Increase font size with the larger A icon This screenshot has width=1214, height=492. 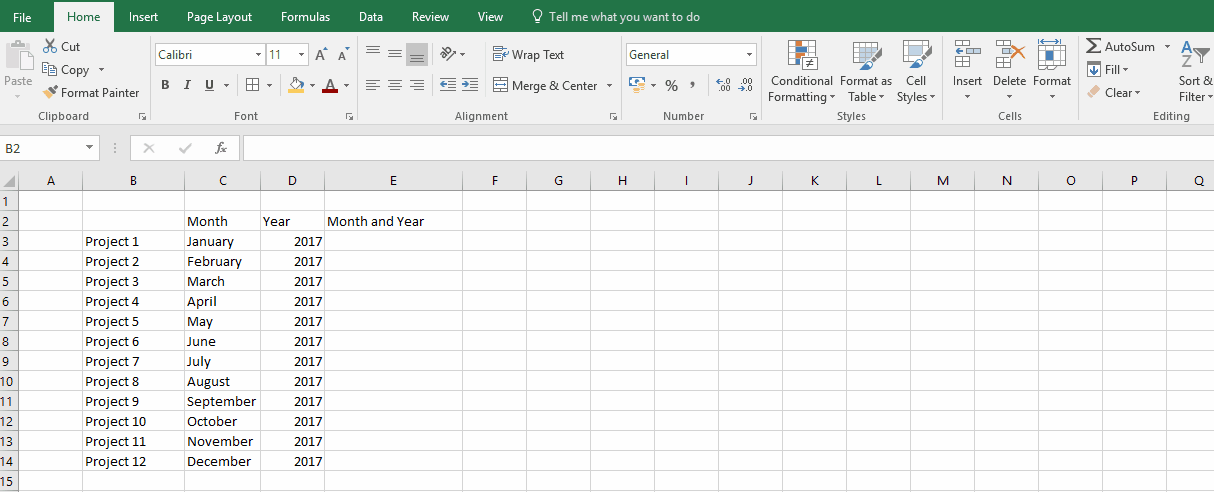[320, 55]
